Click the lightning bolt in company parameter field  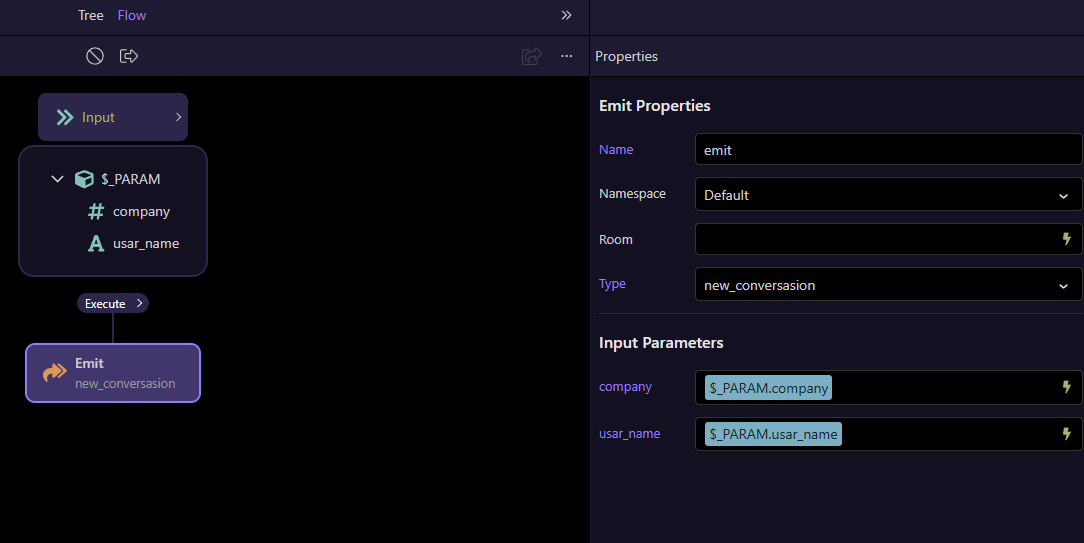tap(1066, 387)
